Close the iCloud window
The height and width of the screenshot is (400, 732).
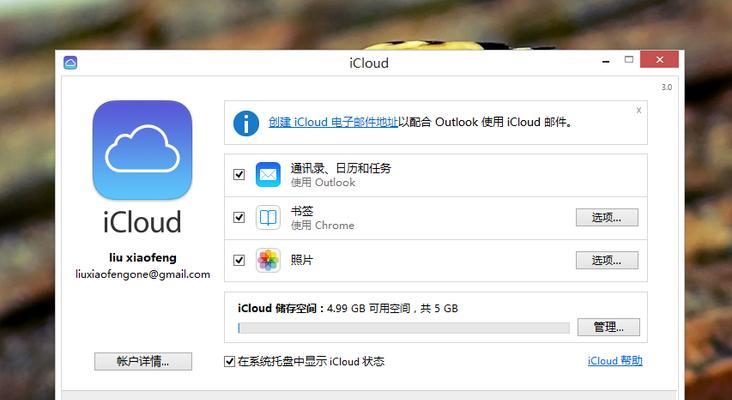pos(659,60)
